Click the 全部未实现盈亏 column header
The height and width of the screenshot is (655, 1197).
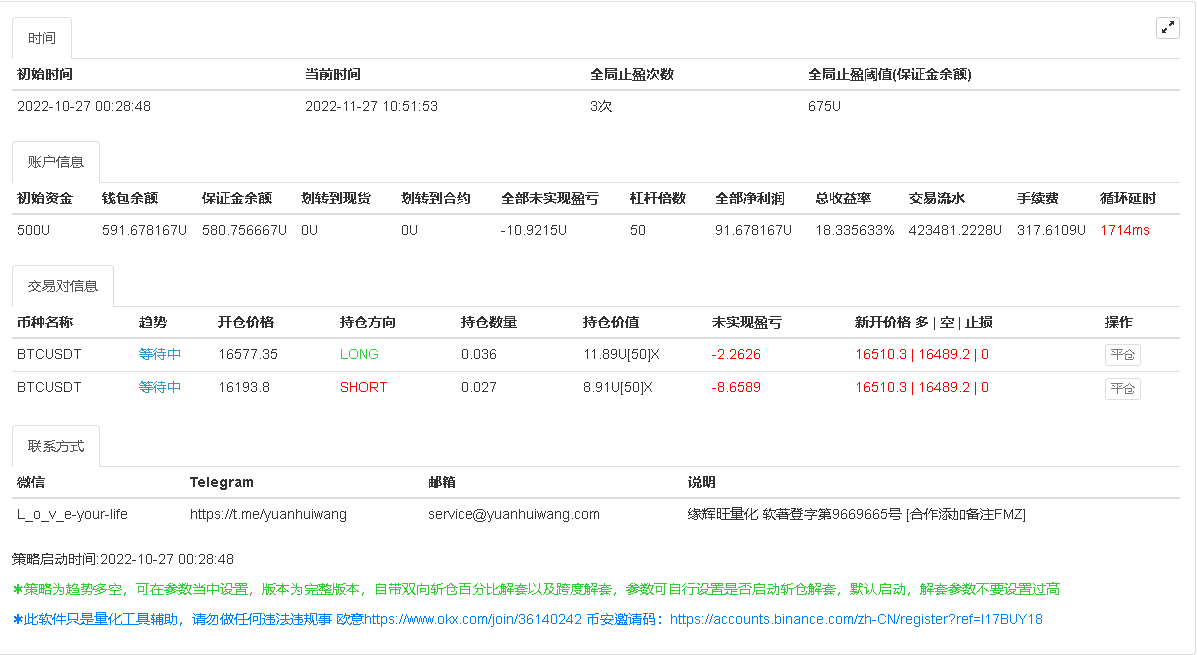[x=550, y=198]
